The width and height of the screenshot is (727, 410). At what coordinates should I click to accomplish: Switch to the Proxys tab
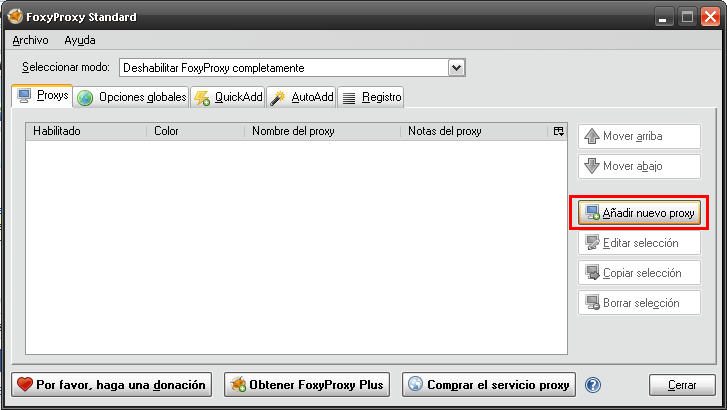click(x=43, y=96)
